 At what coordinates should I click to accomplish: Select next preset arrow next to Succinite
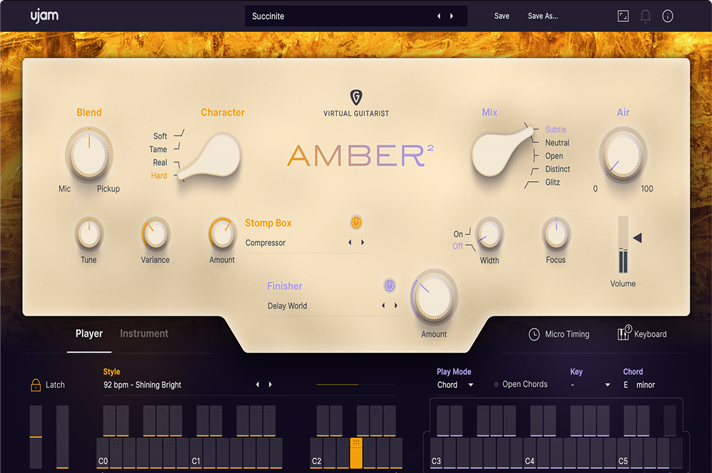click(451, 16)
